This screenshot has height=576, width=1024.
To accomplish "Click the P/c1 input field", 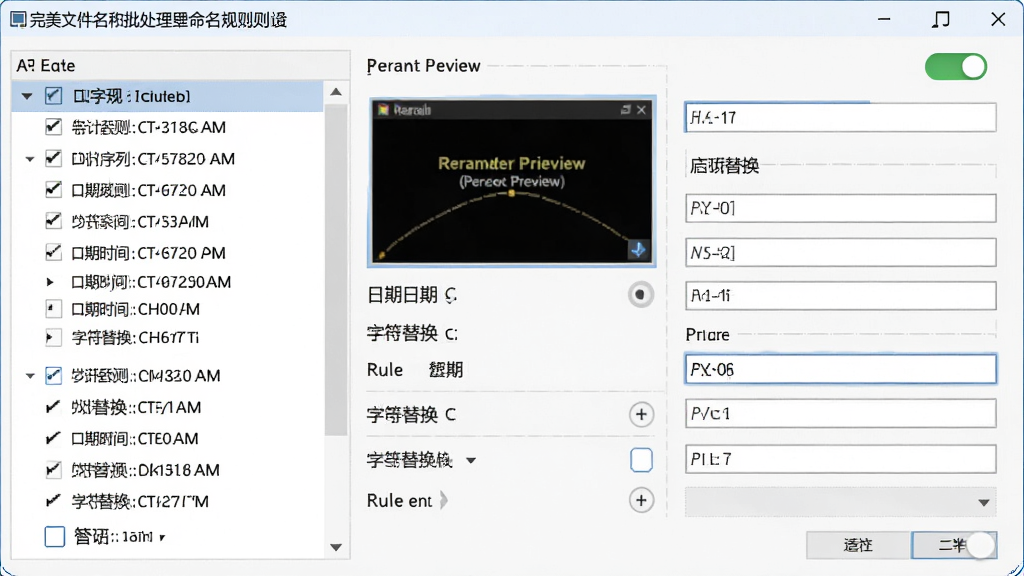I will click(x=840, y=413).
